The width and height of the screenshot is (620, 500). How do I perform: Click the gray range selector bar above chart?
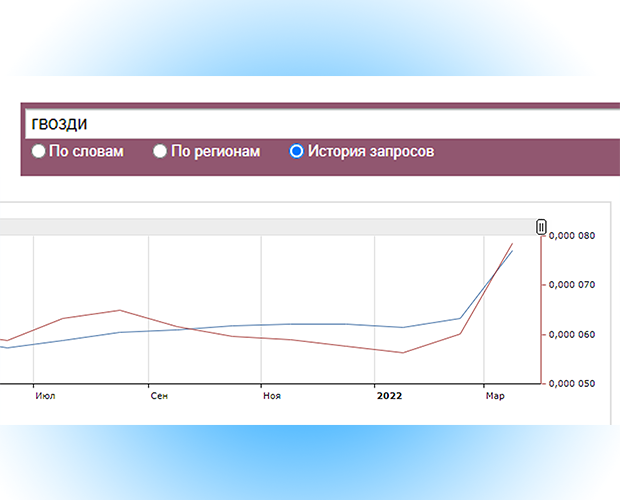pyautogui.click(x=270, y=227)
